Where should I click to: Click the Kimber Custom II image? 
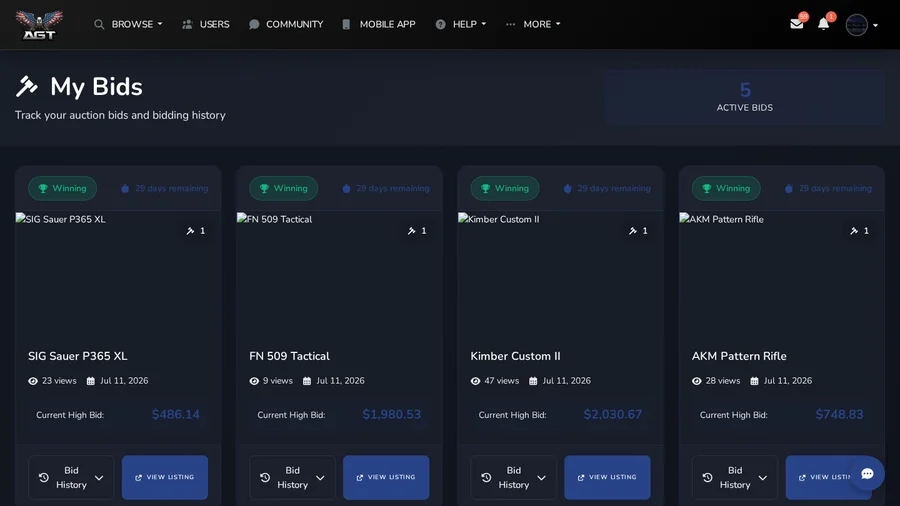pos(561,275)
